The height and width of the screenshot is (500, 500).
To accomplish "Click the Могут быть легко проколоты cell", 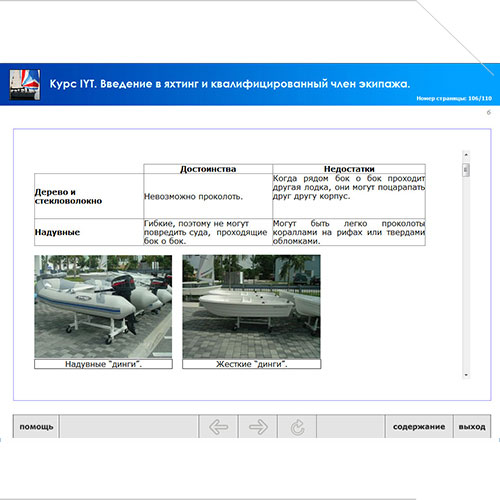I will (x=349, y=232).
